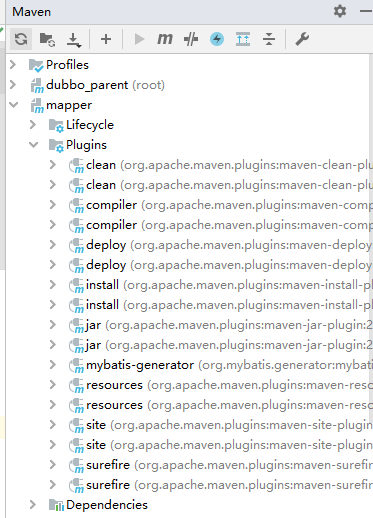Hide the Maven tool window
373x518 pixels.
366,11
